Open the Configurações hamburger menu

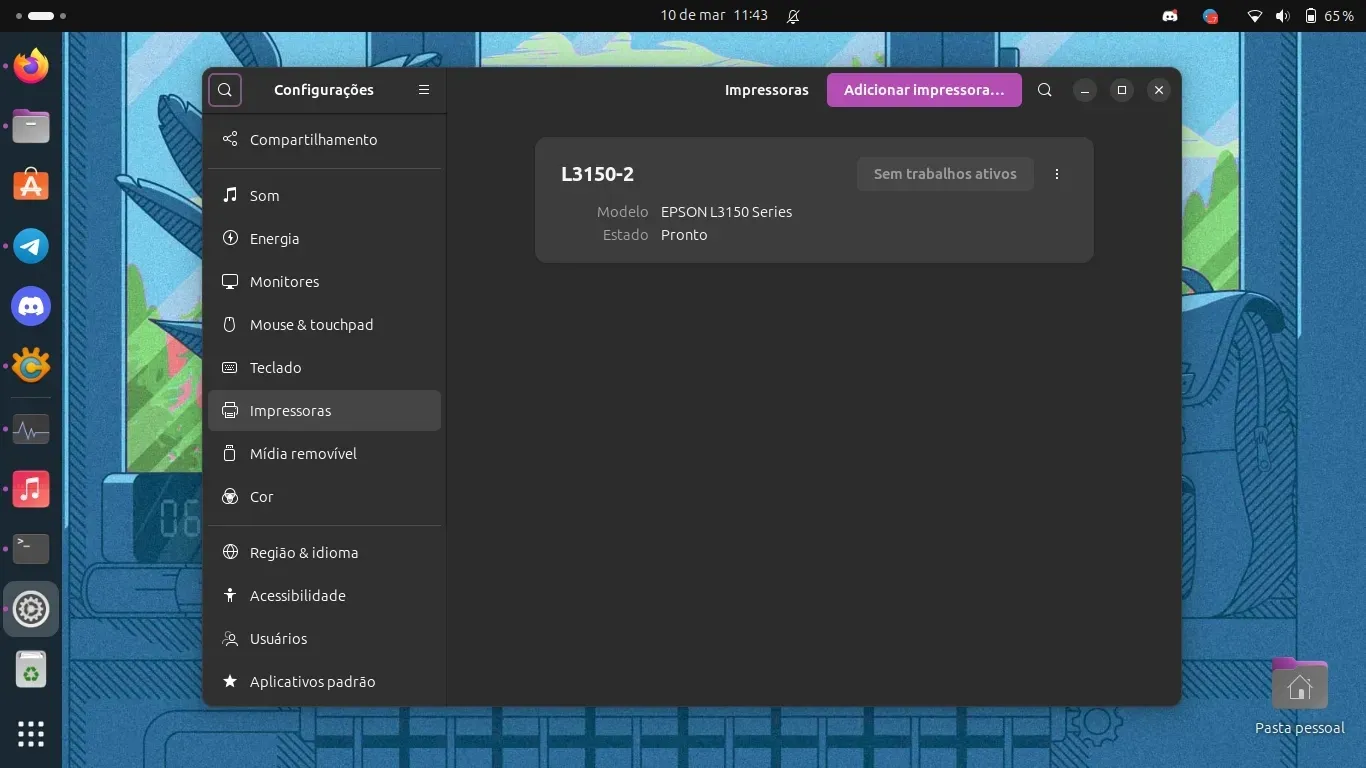(424, 90)
